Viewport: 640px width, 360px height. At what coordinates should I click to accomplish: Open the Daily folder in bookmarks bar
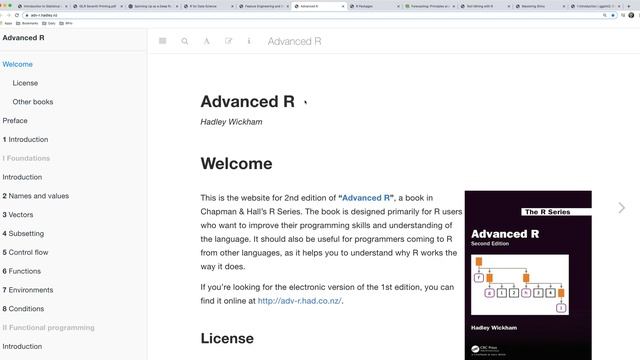[x=49, y=23]
